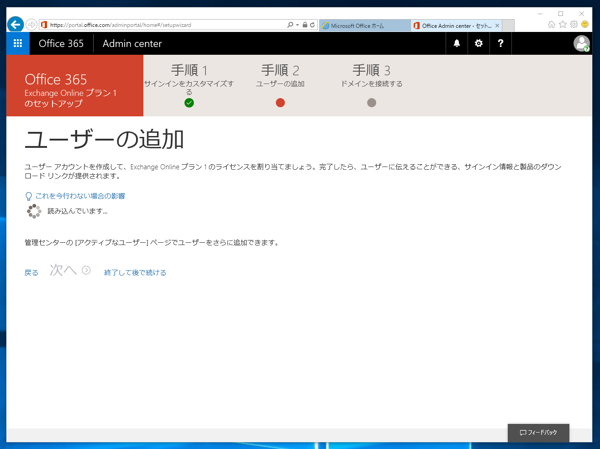Click 終了して後で続ける link
This screenshot has height=449, width=600.
coord(135,273)
